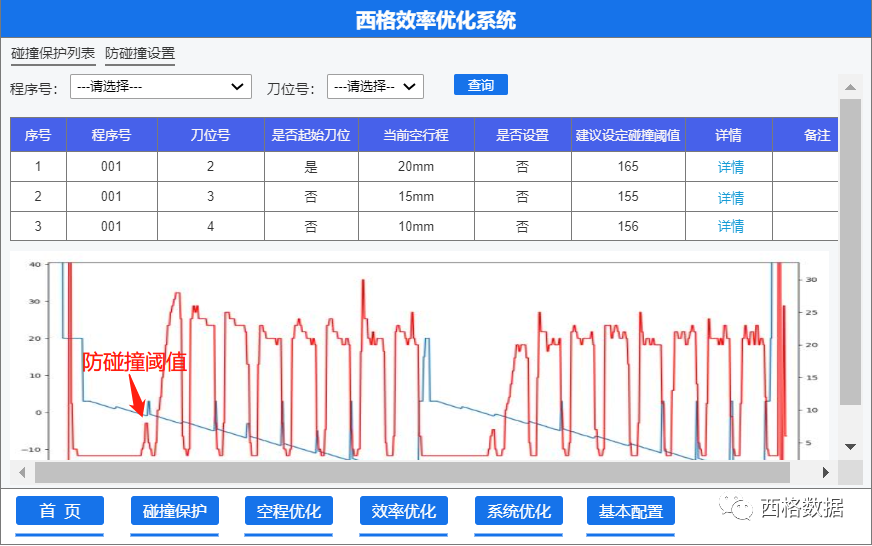The height and width of the screenshot is (546, 872).
Task: Open 详情 link for row 1
Action: click(x=730, y=167)
